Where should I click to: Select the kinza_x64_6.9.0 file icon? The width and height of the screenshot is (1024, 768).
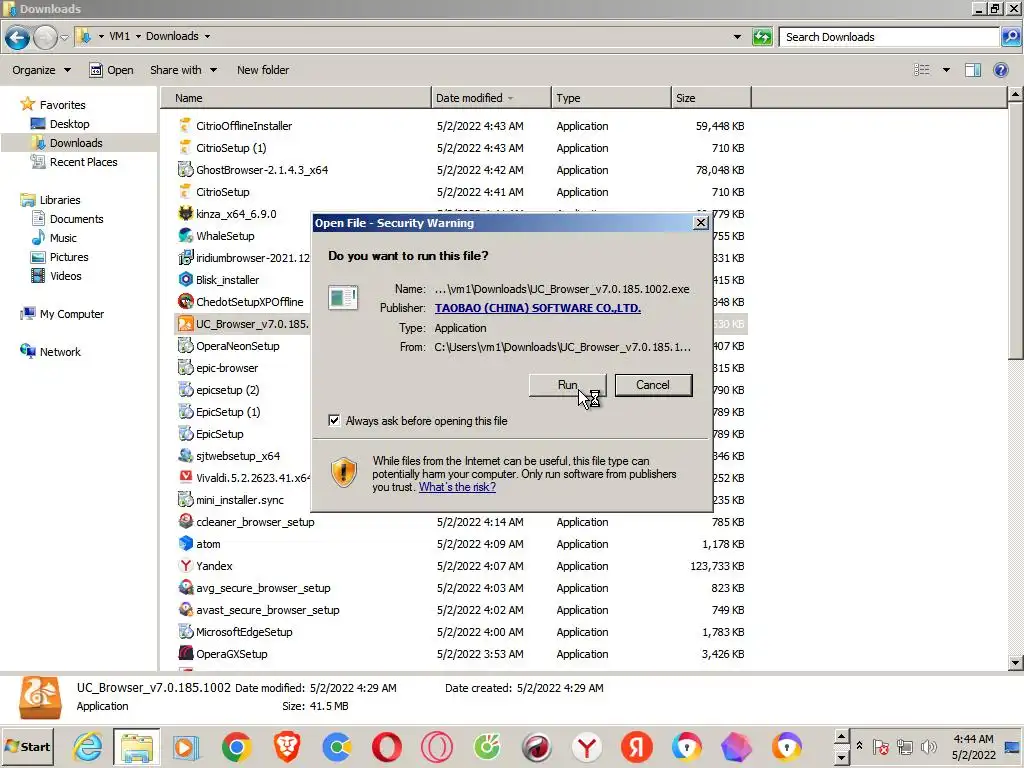click(185, 214)
